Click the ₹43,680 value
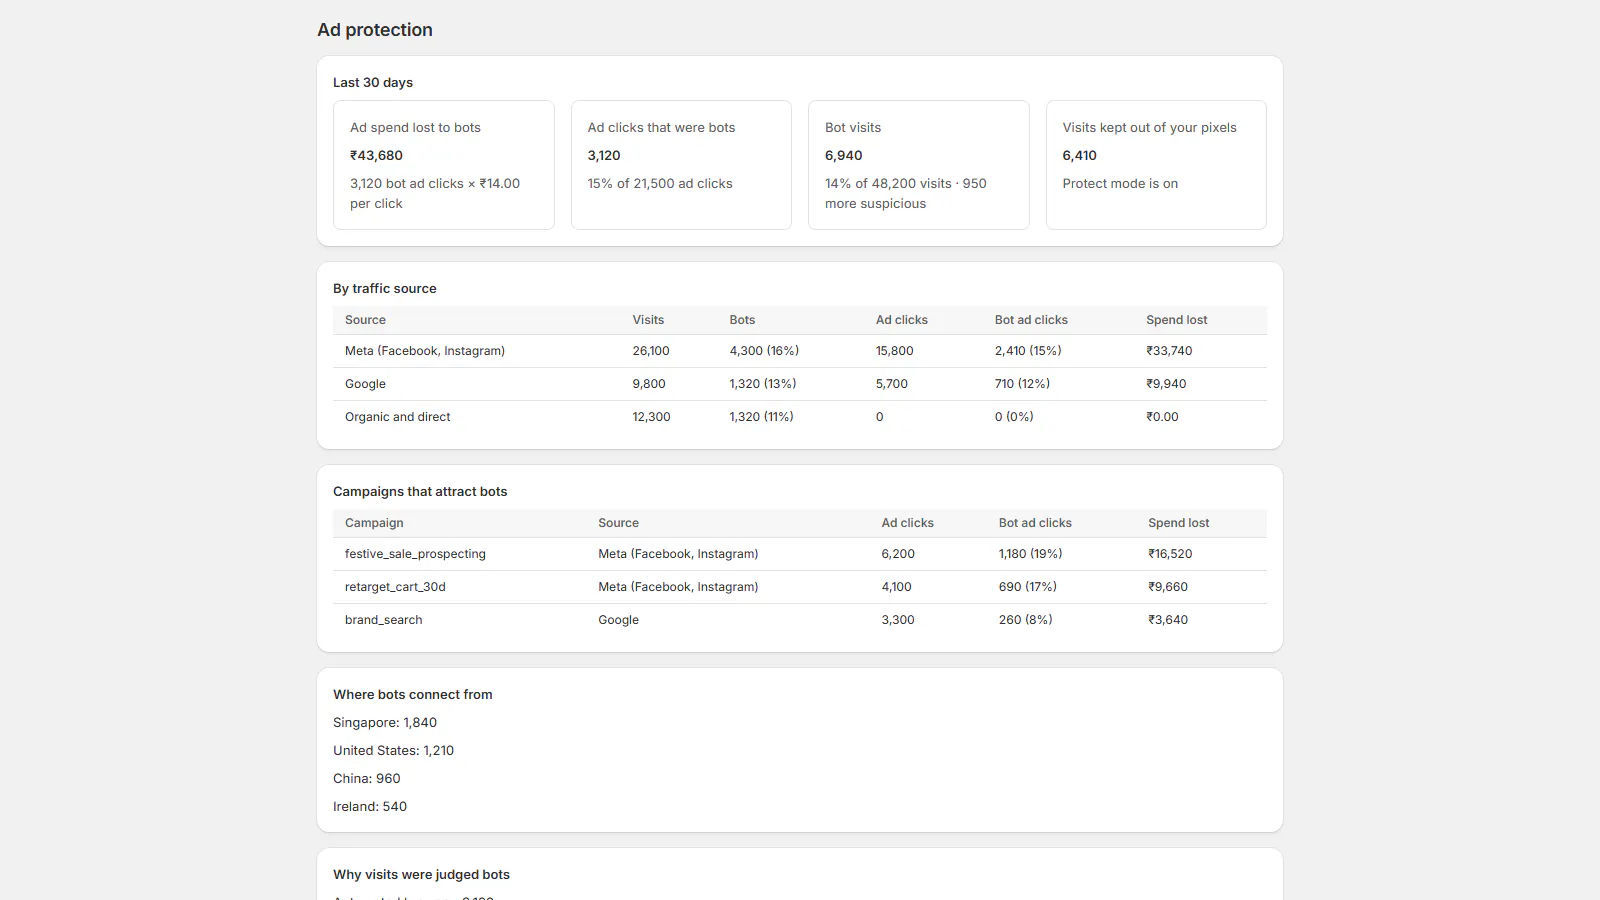Viewport: 1600px width, 900px height. click(x=376, y=155)
